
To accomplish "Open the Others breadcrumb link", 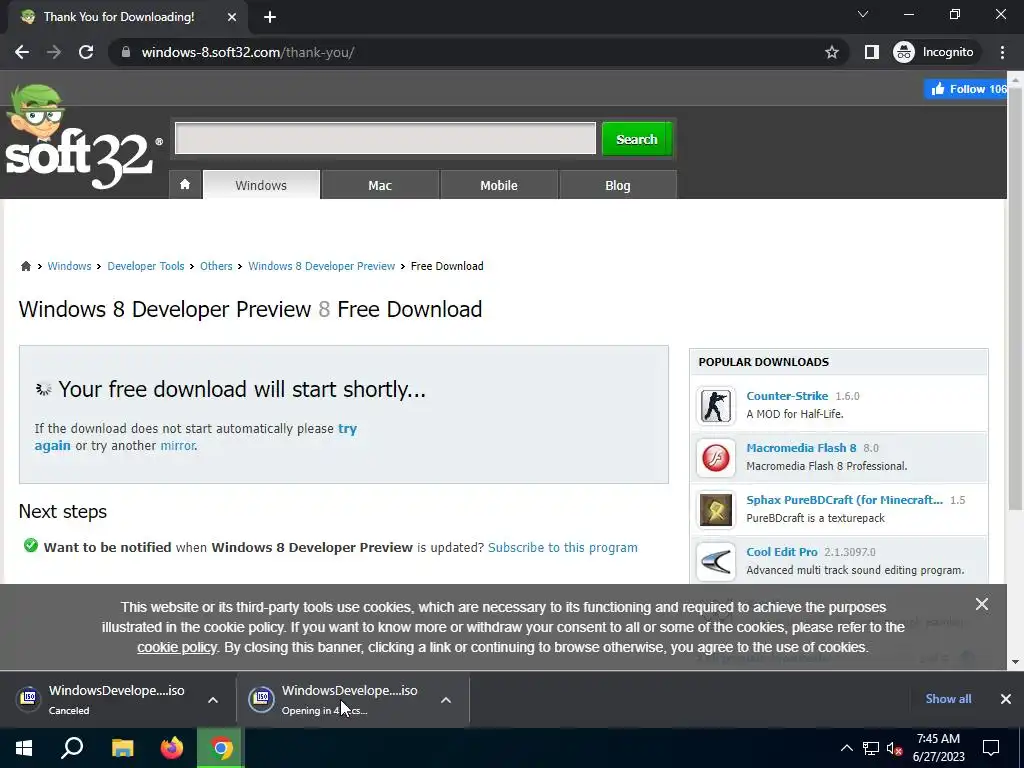I will pyautogui.click(x=216, y=266).
